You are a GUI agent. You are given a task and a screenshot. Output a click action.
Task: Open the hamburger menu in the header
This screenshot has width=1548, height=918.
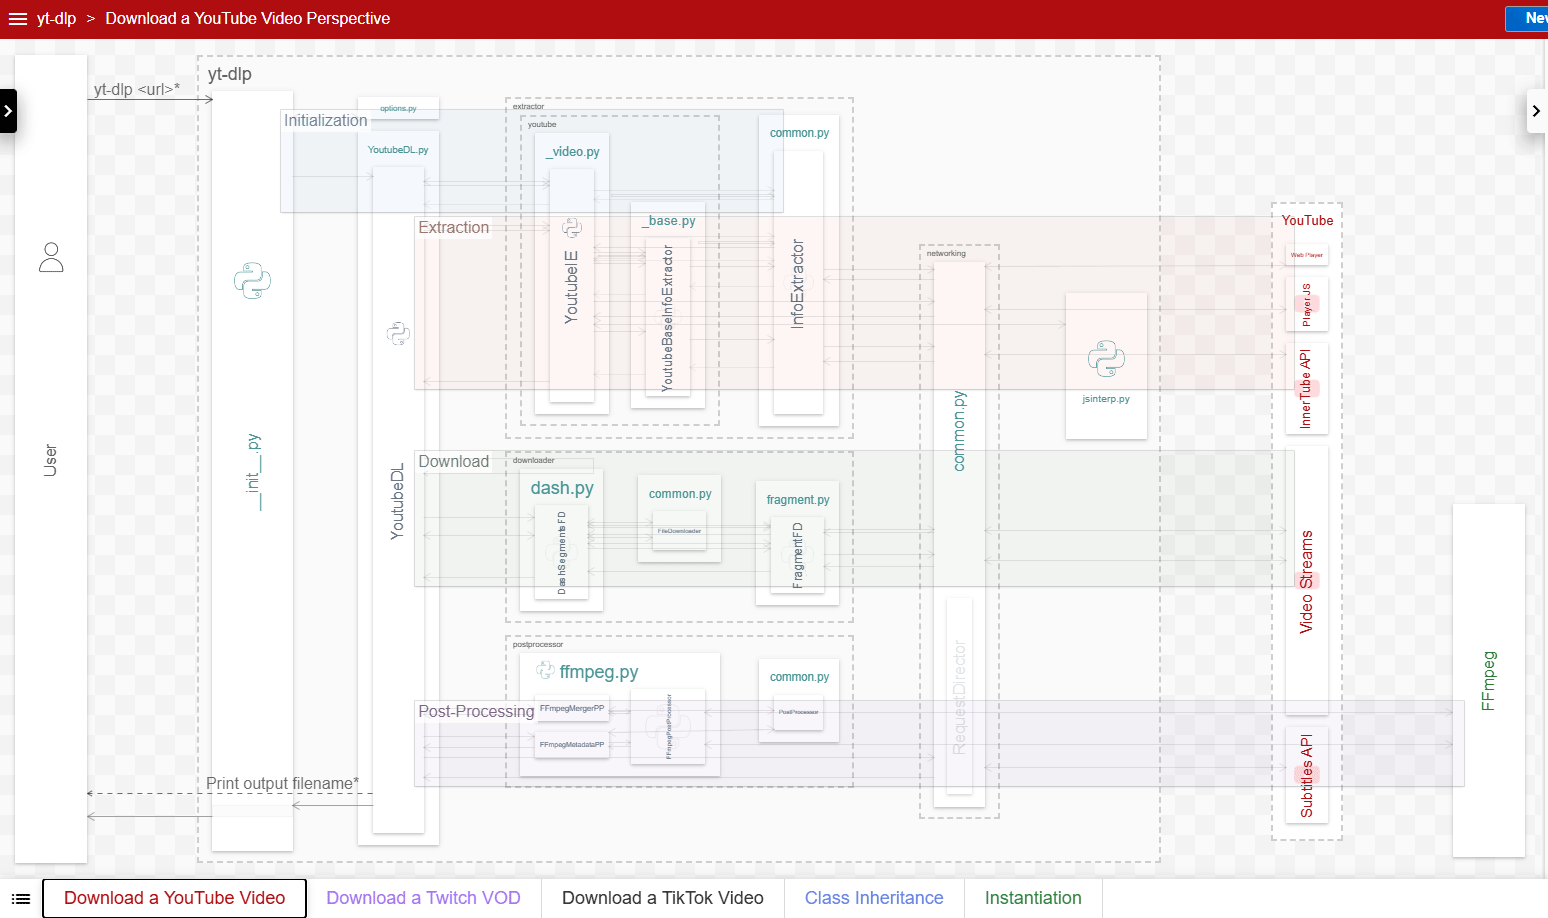(x=18, y=19)
